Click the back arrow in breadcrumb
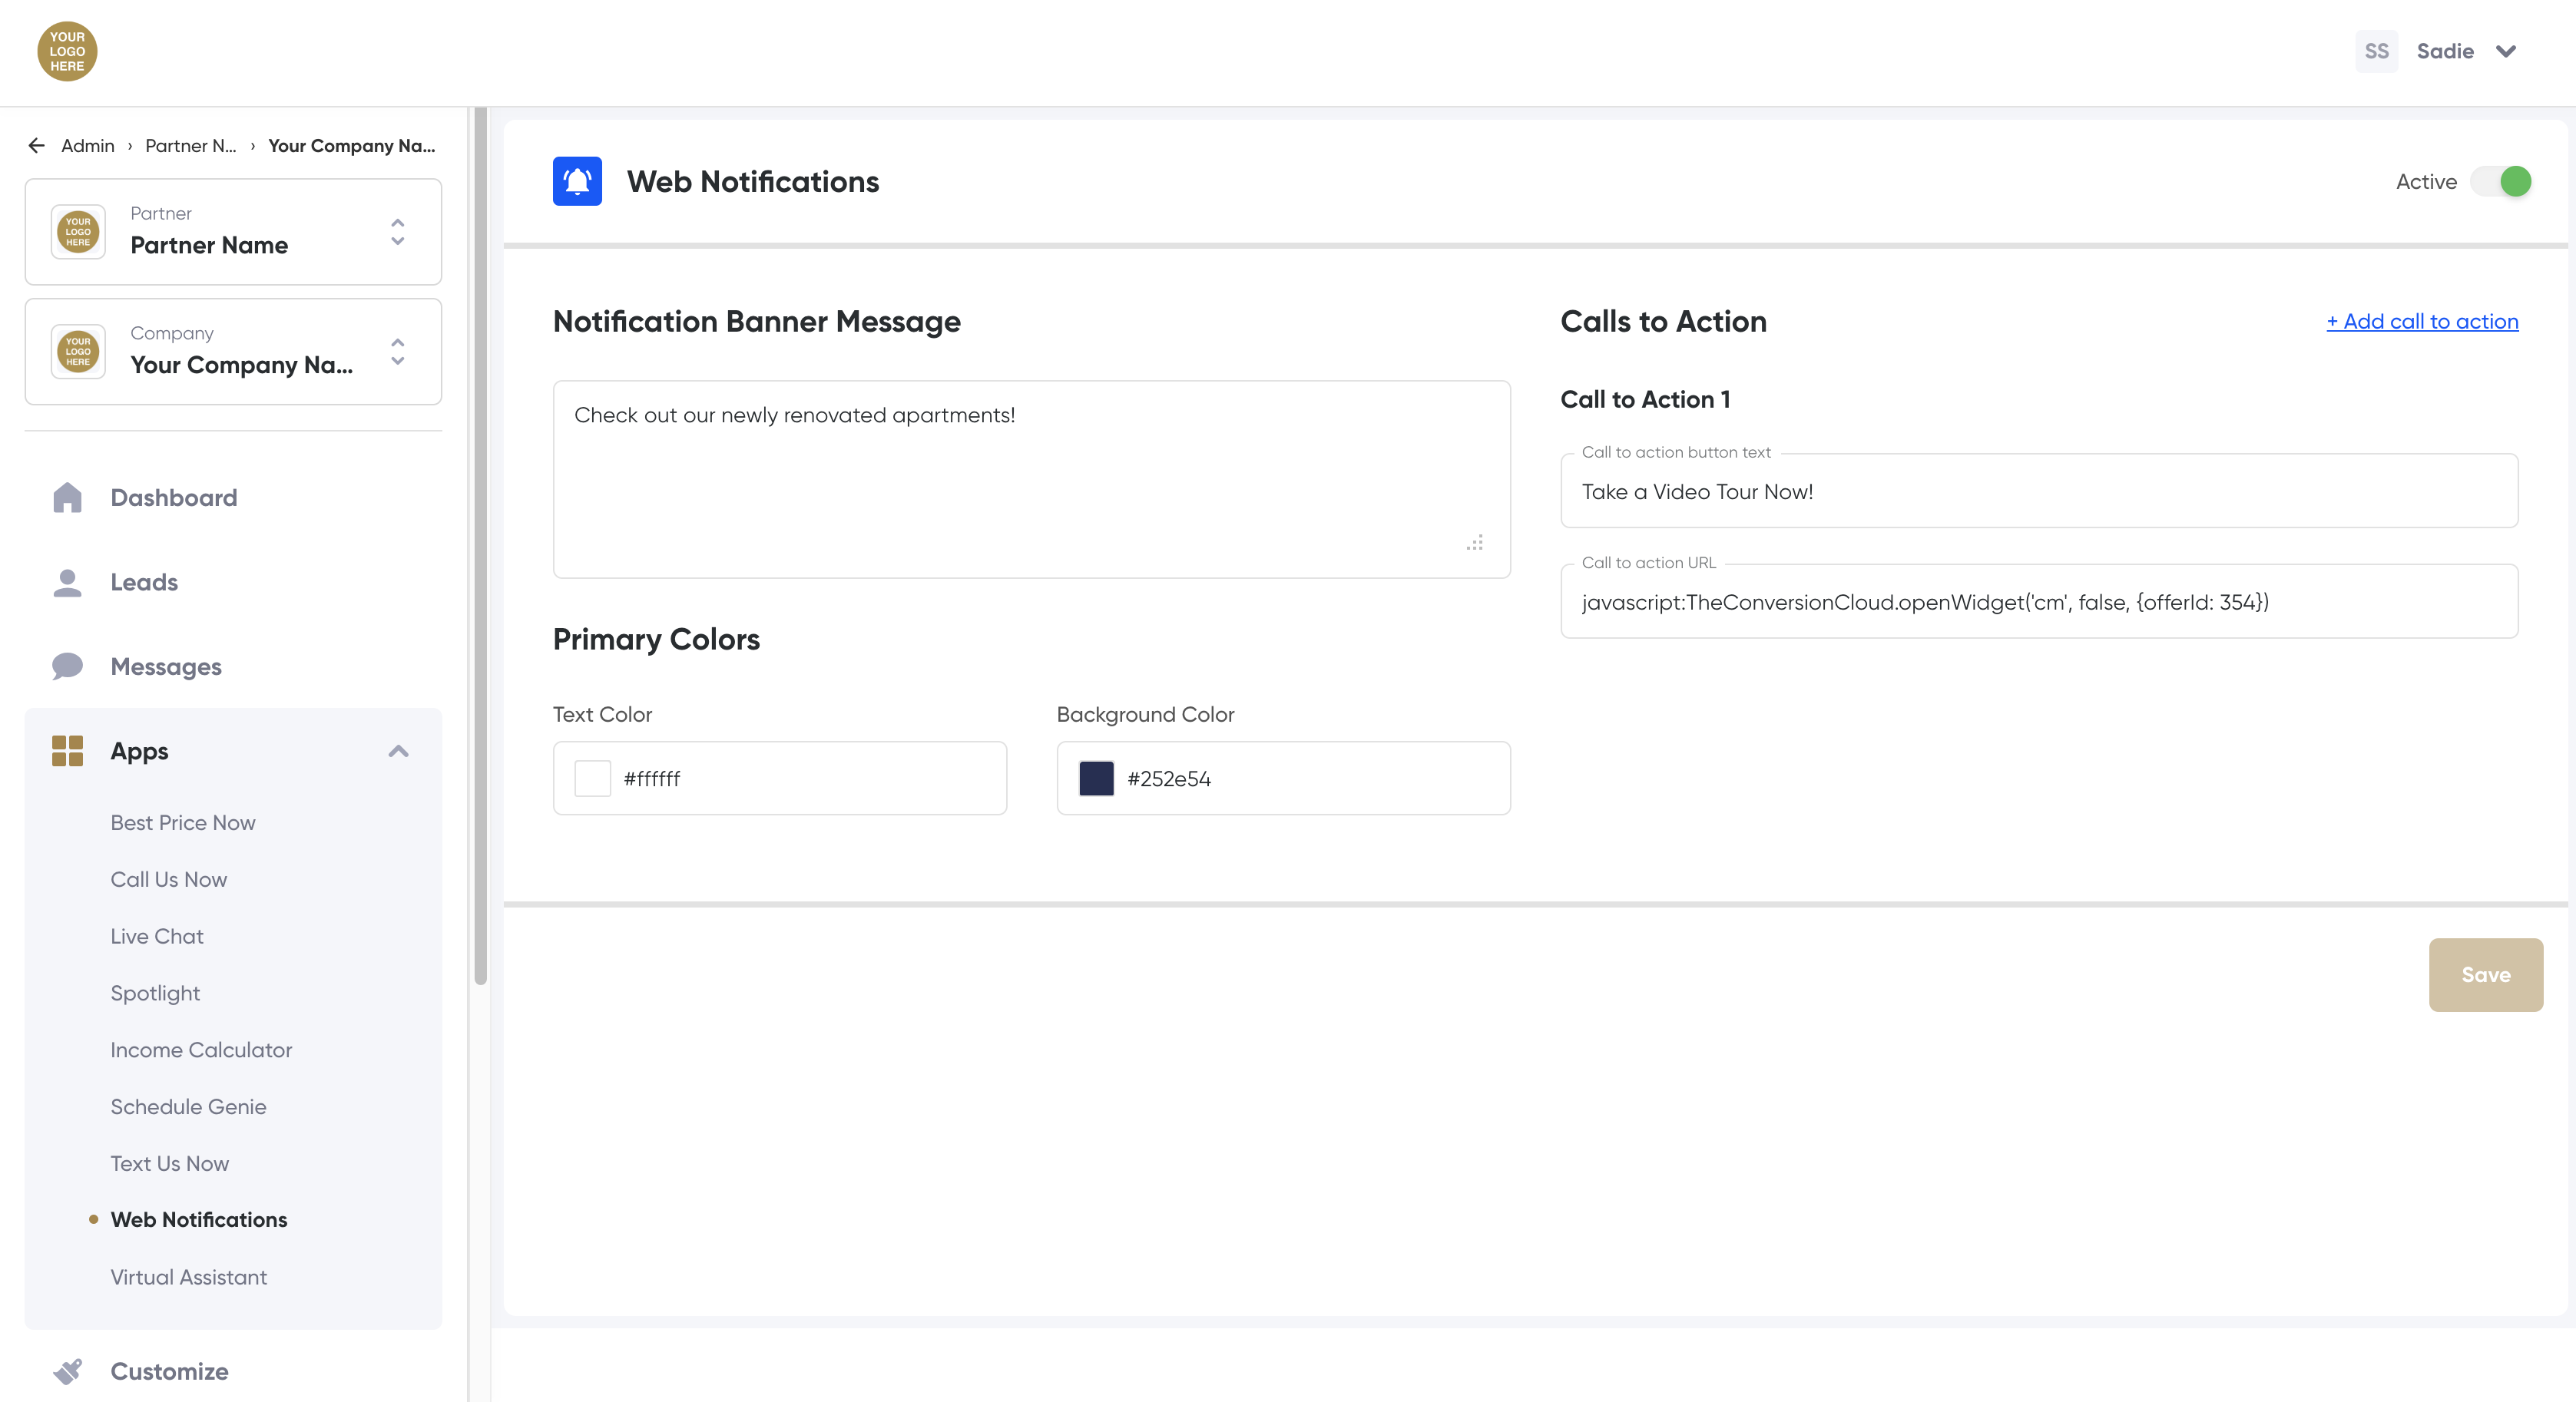Viewport: 2576px width, 1402px height. coord(37,146)
